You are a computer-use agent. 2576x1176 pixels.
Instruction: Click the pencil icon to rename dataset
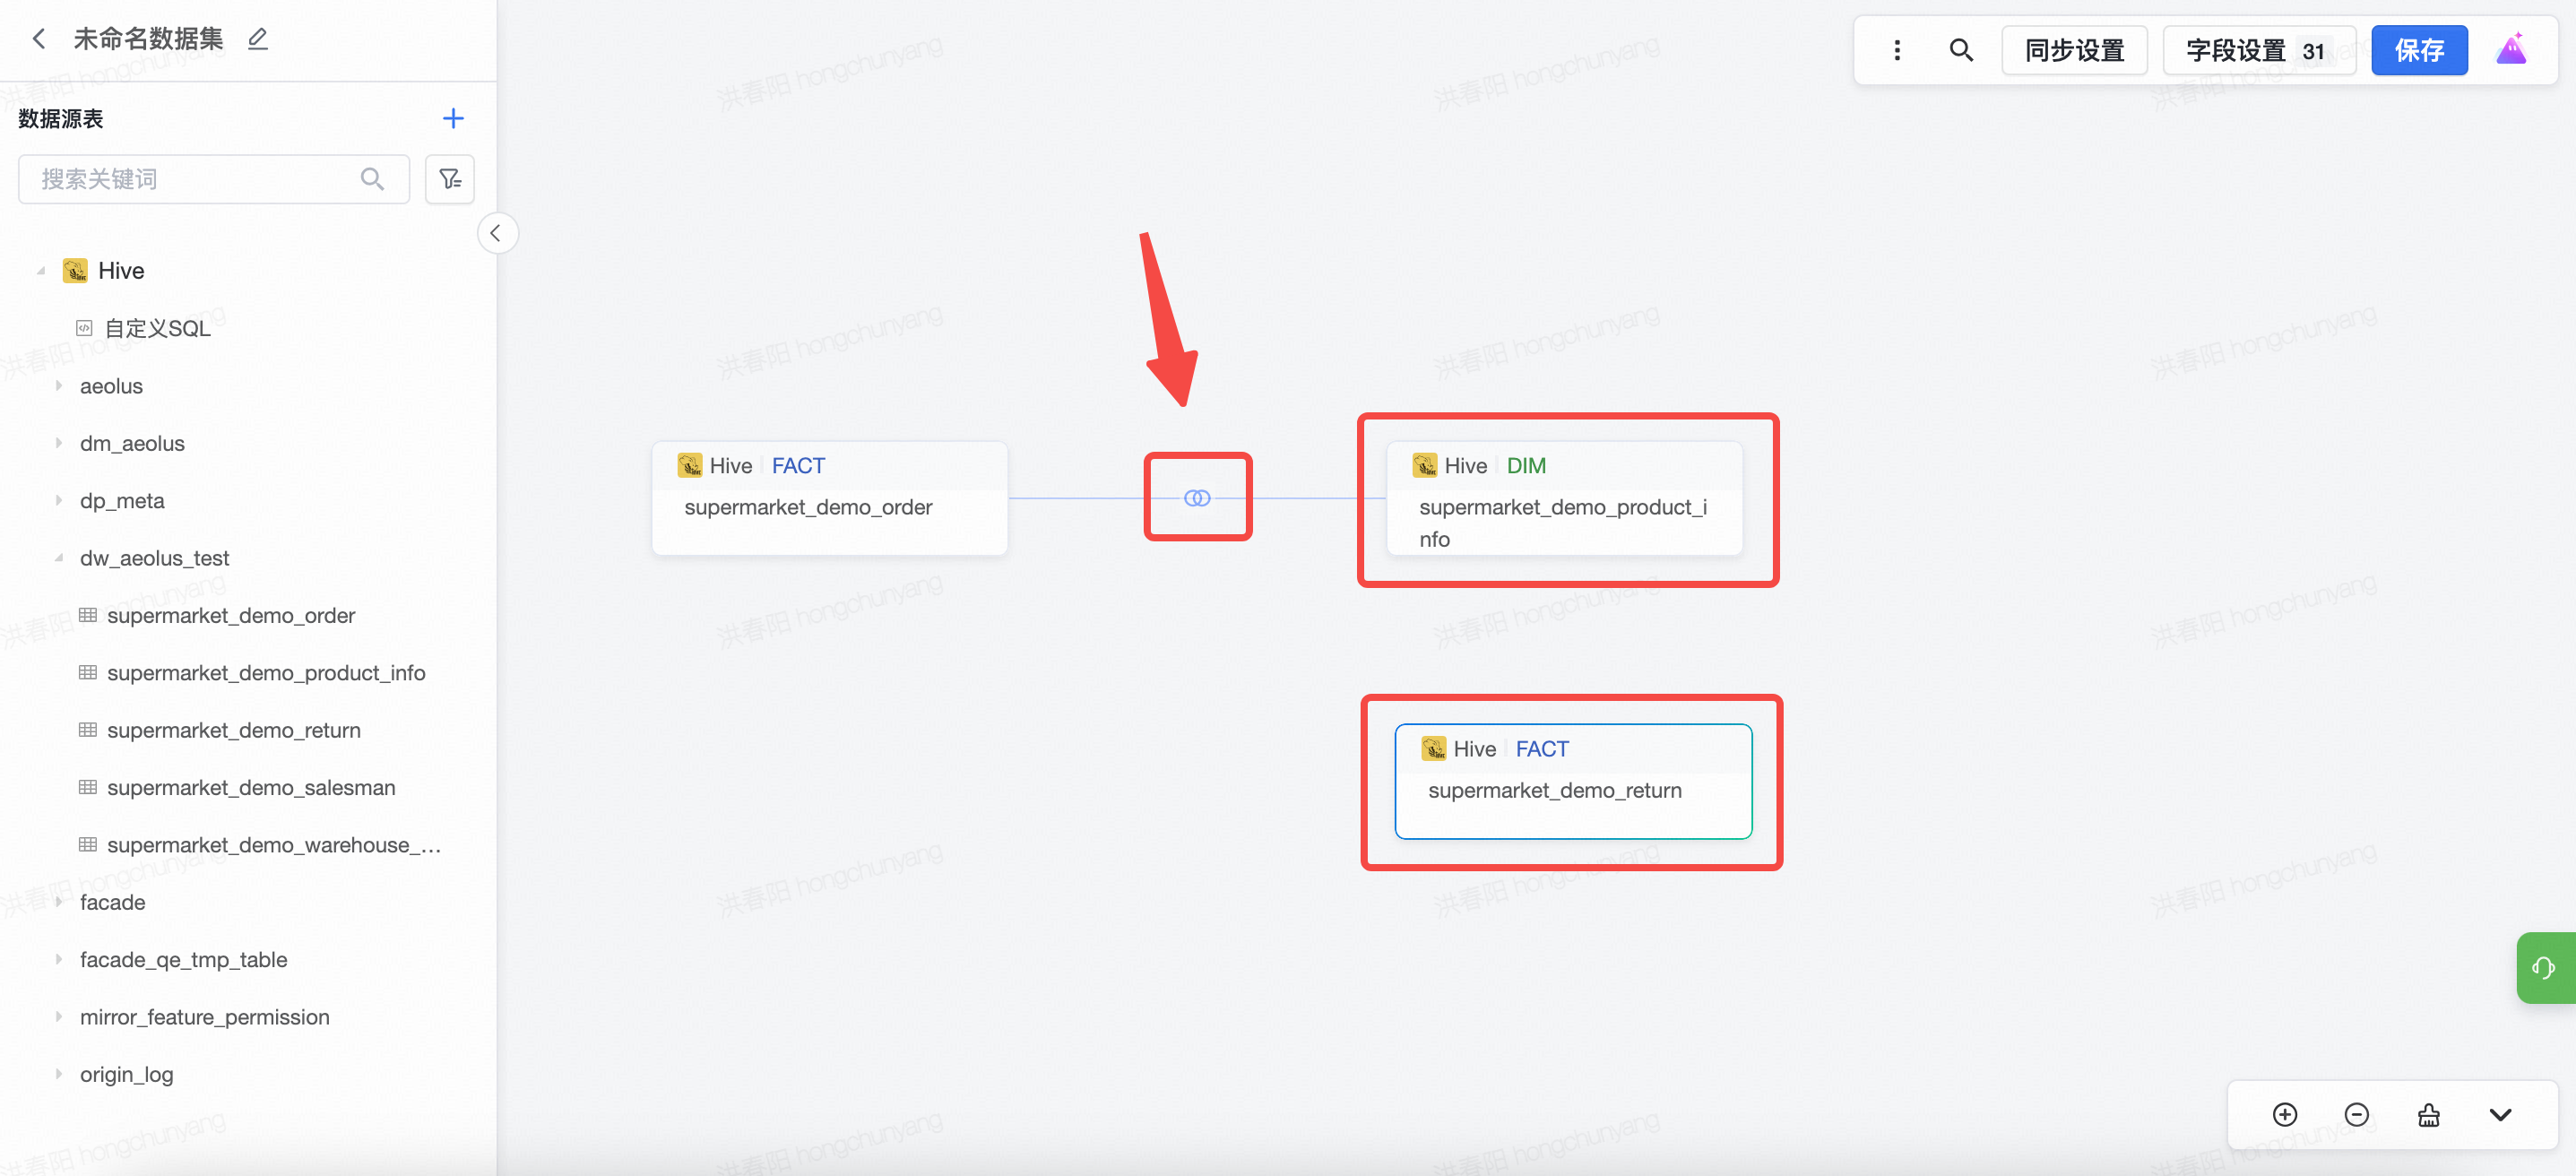(x=258, y=39)
